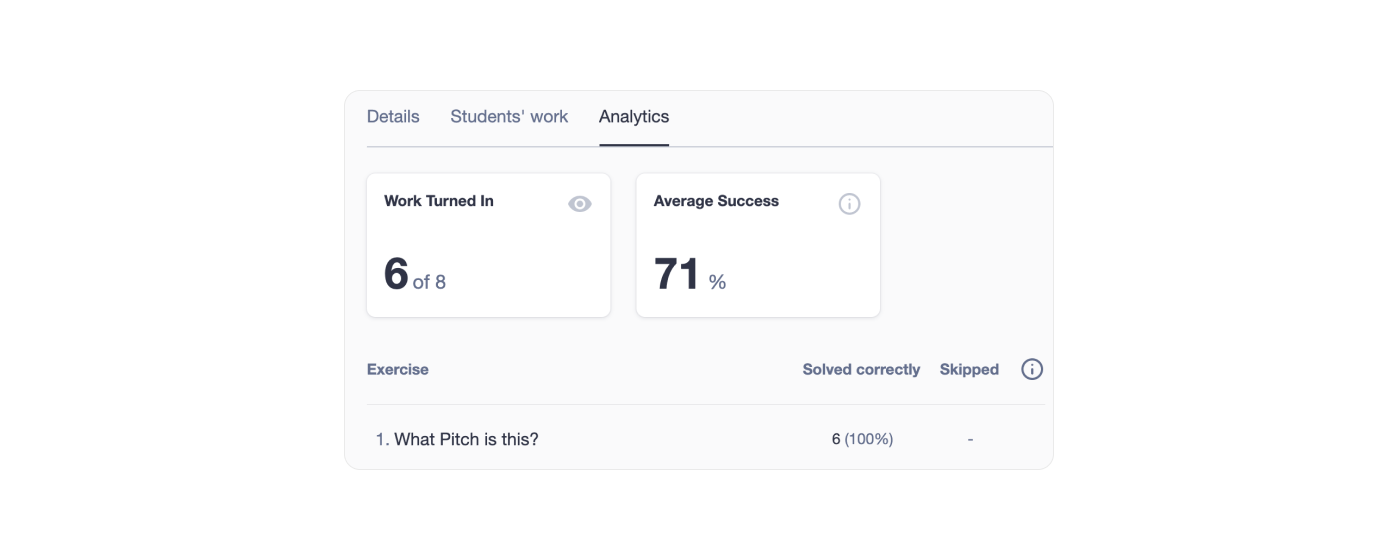Click the Exercise column header

tap(398, 369)
